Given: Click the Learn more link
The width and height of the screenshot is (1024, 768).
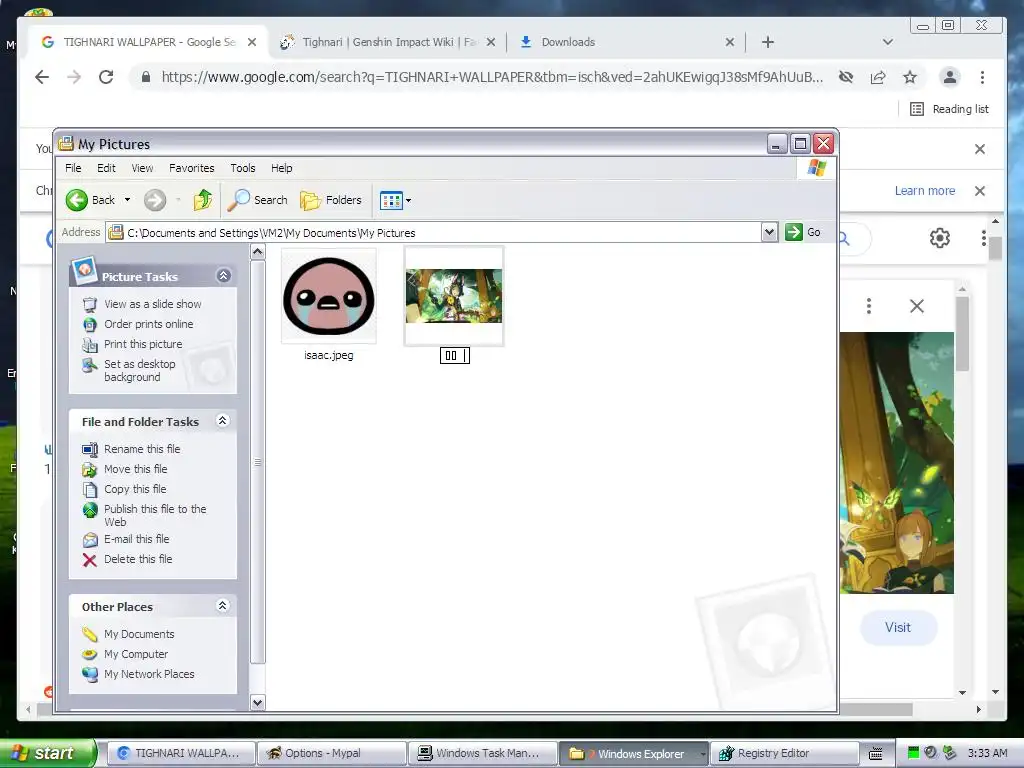Looking at the screenshot, I should tap(925, 191).
